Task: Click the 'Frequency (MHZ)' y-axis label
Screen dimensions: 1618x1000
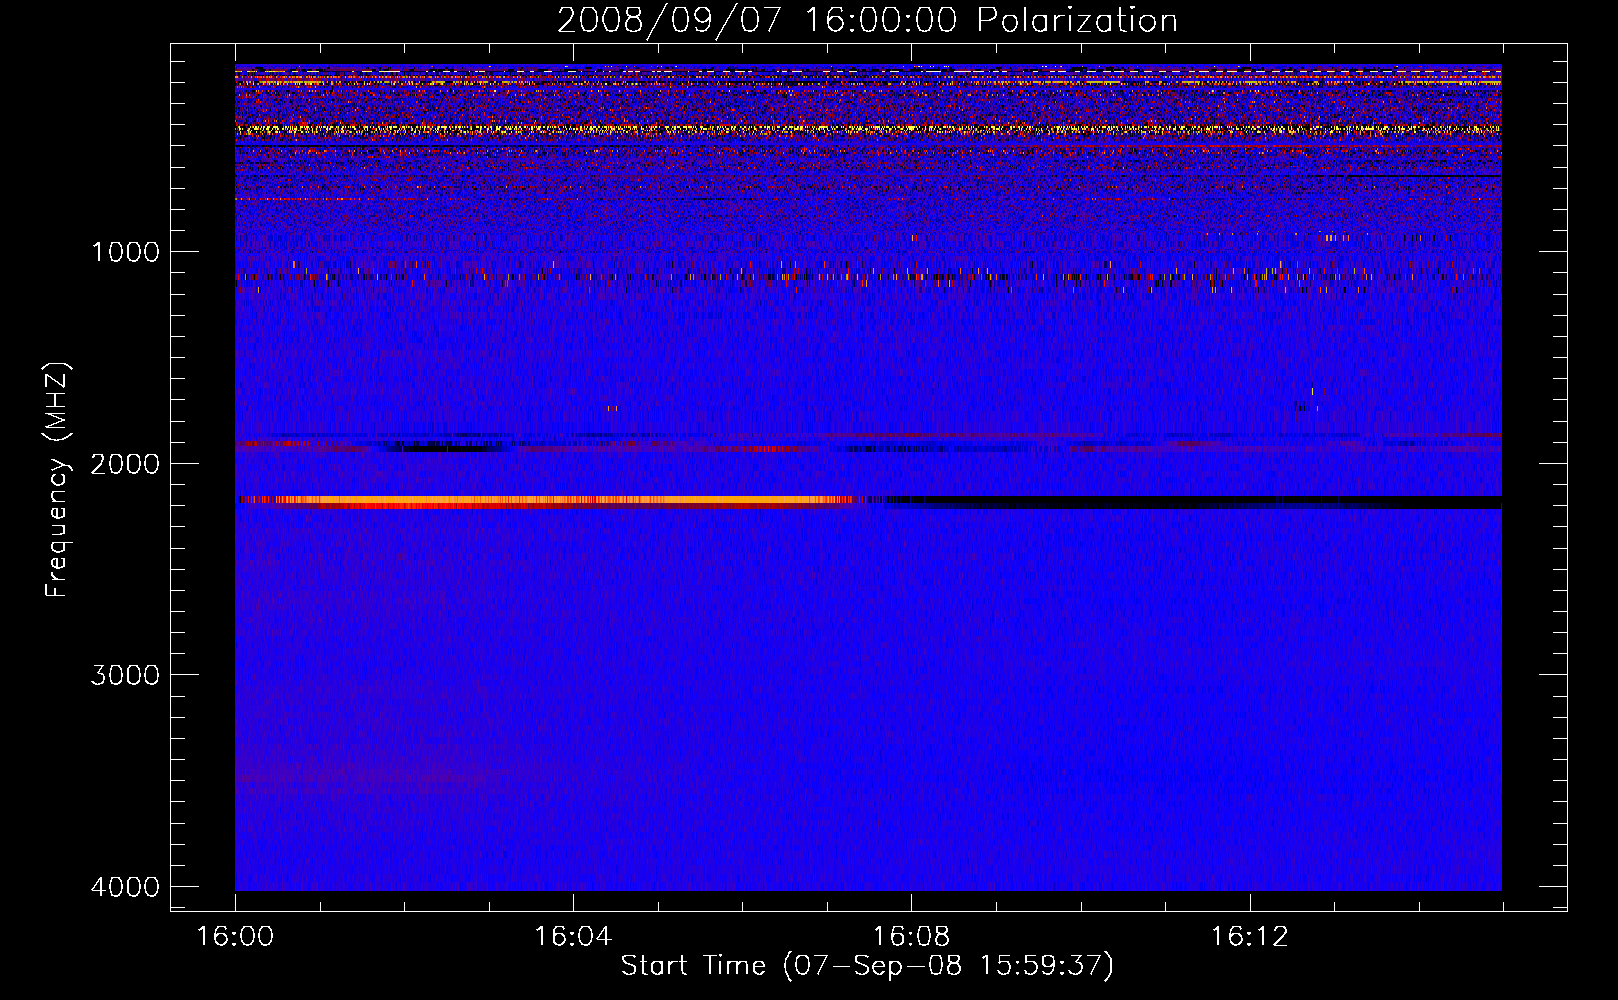Action: pyautogui.click(x=57, y=480)
